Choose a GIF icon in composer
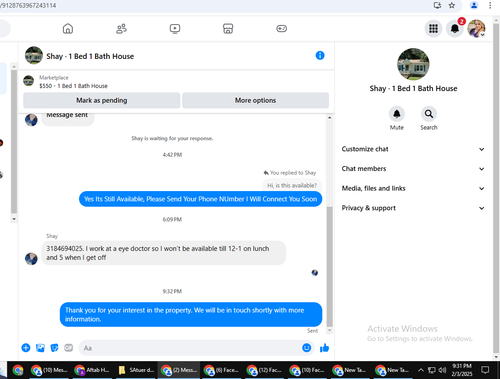Image resolution: width=500 pixels, height=379 pixels. 69,348
